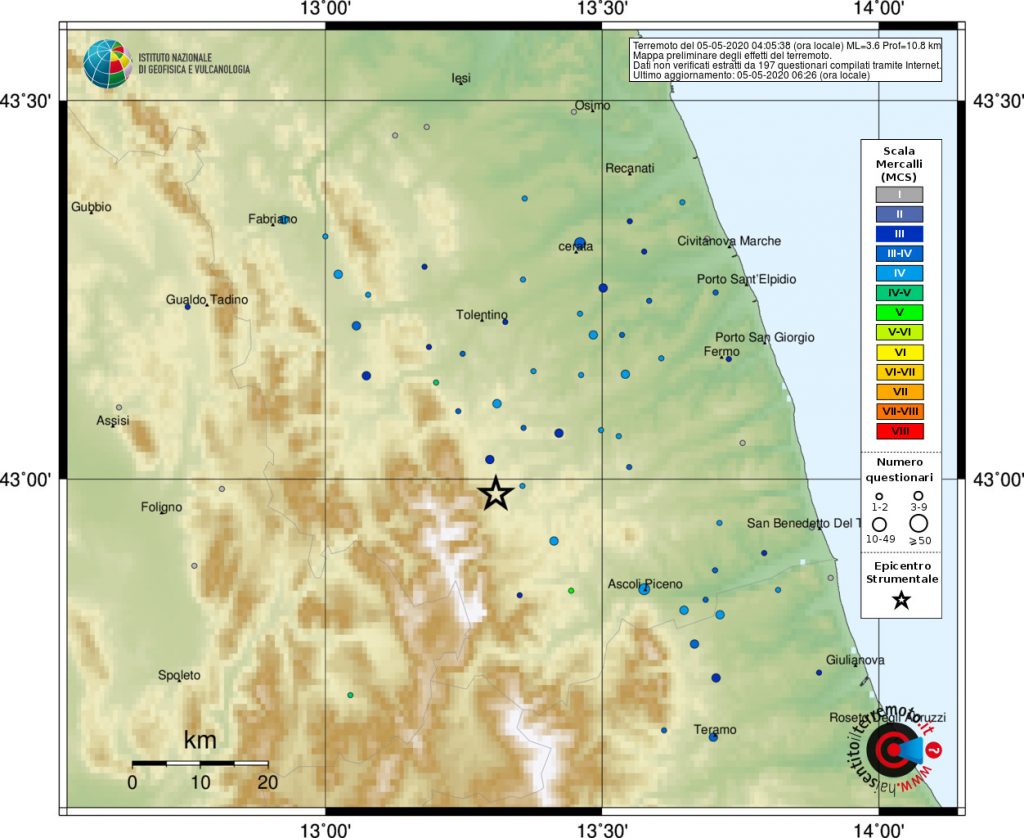Image resolution: width=1024 pixels, height=838 pixels.
Task: Select the red VIII intensity swatch
Action: click(899, 431)
